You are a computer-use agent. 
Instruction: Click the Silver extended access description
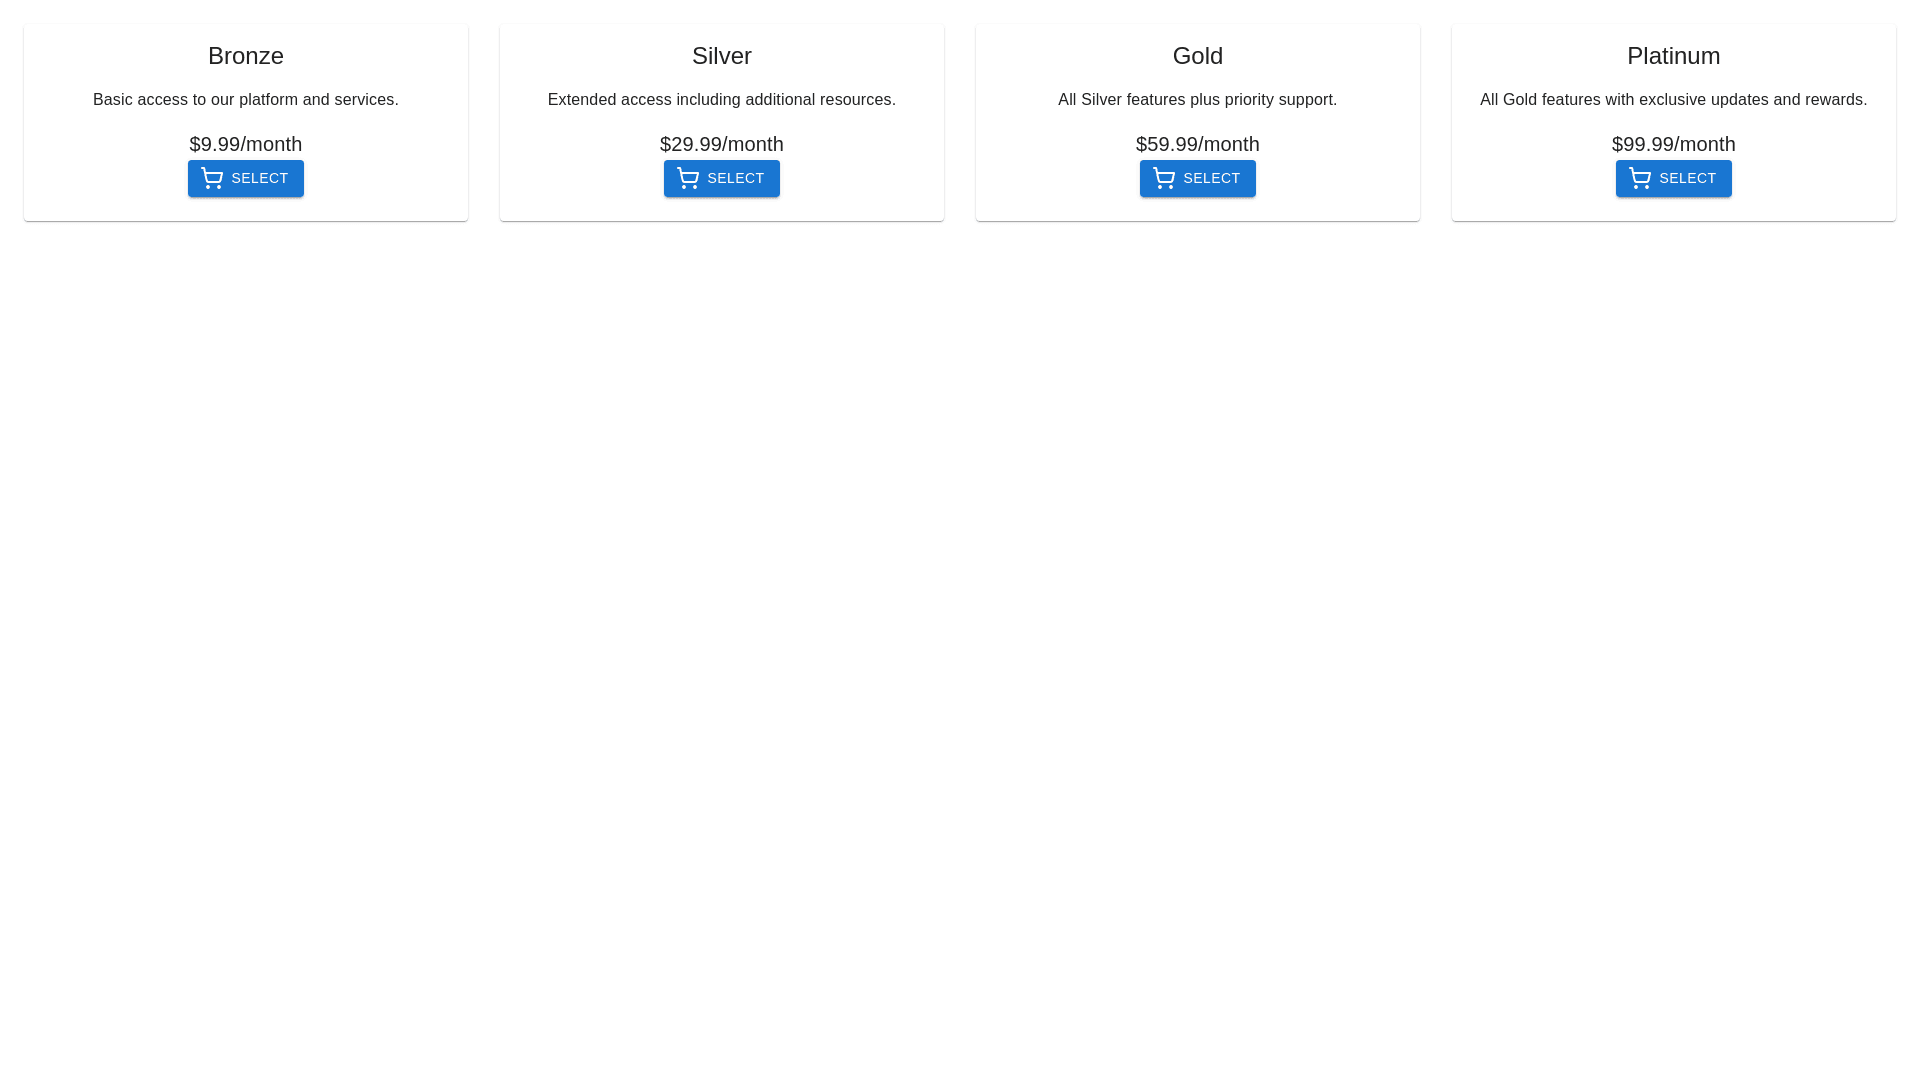[721, 100]
